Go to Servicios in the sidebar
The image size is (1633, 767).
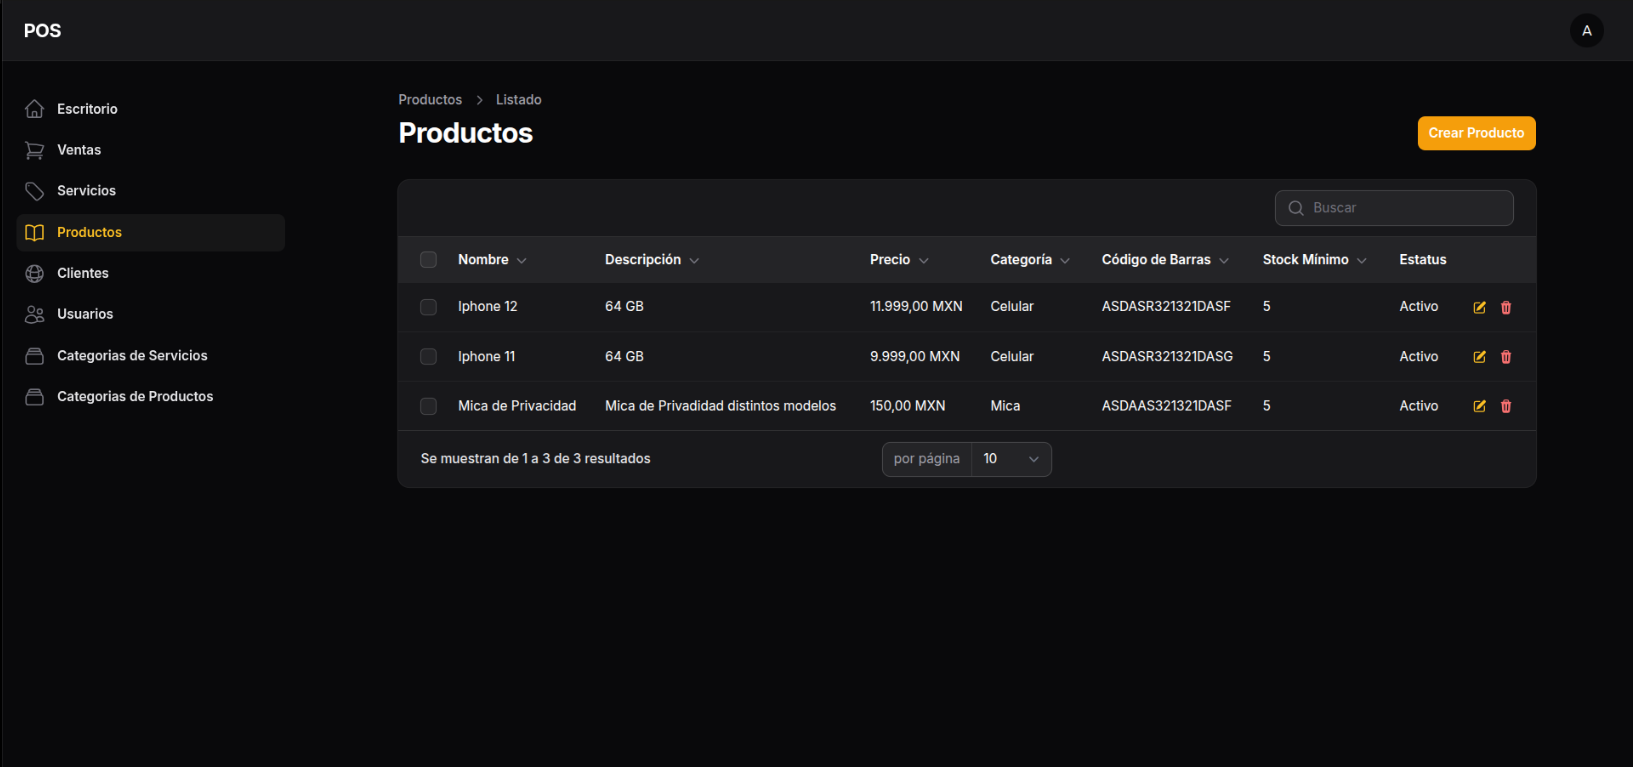coord(86,191)
